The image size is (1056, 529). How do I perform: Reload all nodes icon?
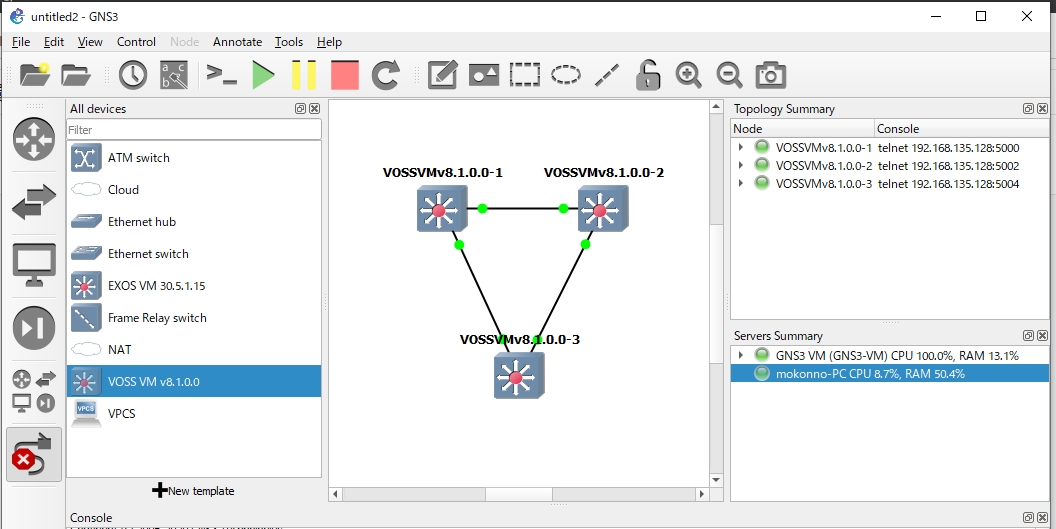coord(386,75)
